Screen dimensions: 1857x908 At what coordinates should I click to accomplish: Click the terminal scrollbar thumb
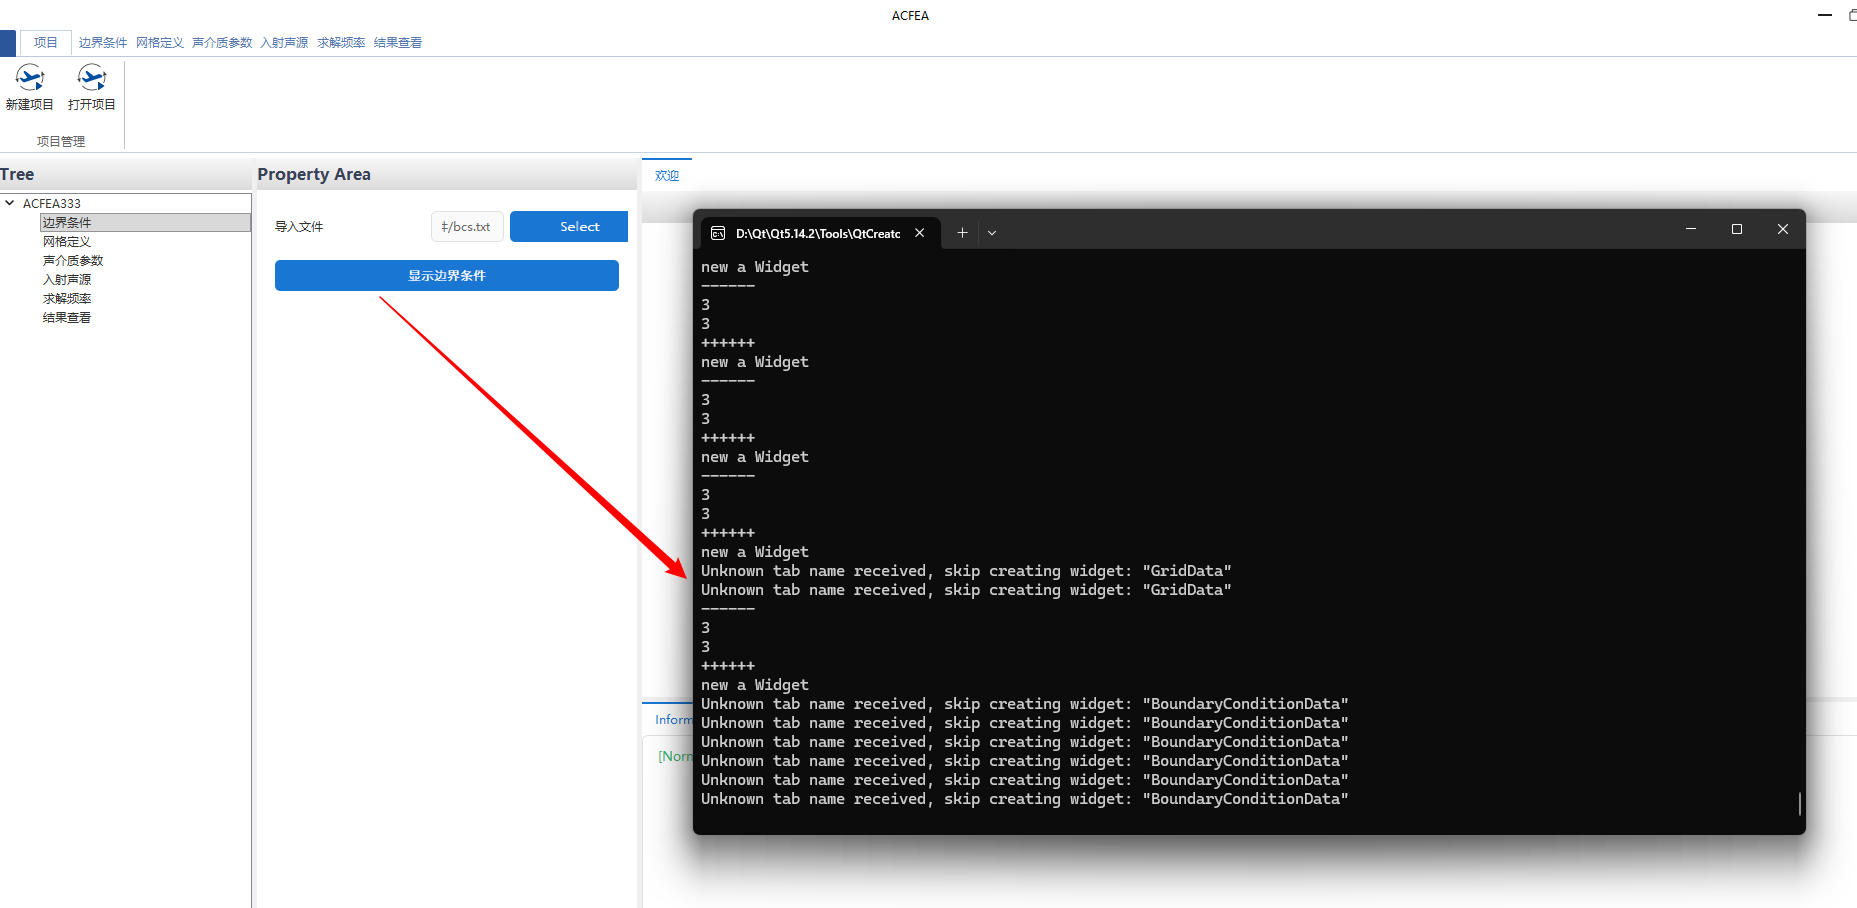click(x=1800, y=803)
